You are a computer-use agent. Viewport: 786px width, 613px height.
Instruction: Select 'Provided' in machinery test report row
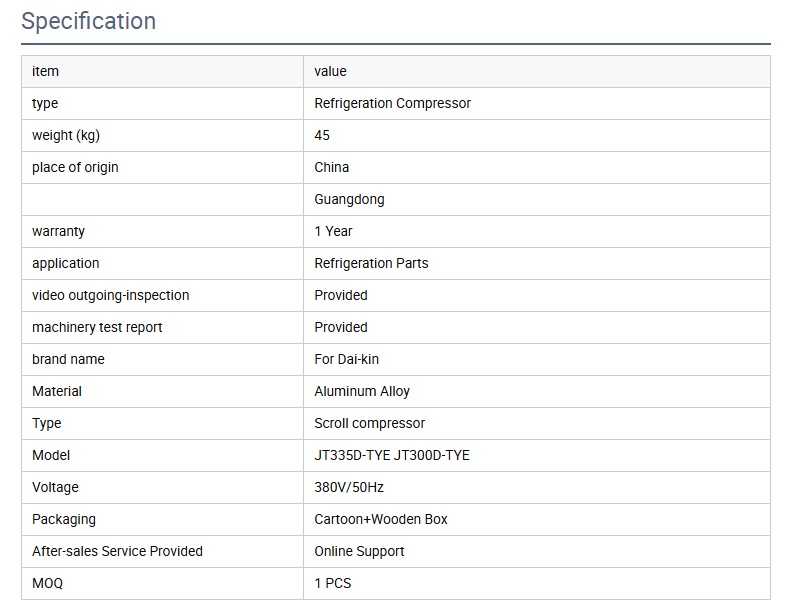(x=341, y=327)
